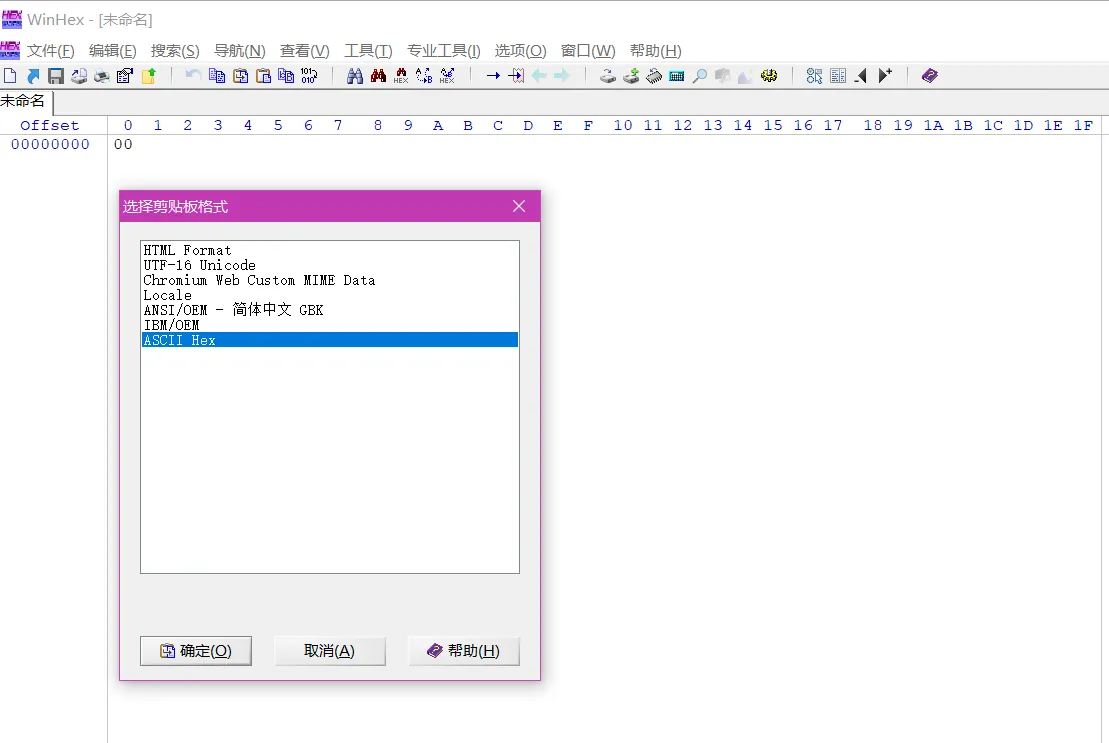Click the blue binoculars Find Text icon
1109x743 pixels.
click(354, 76)
